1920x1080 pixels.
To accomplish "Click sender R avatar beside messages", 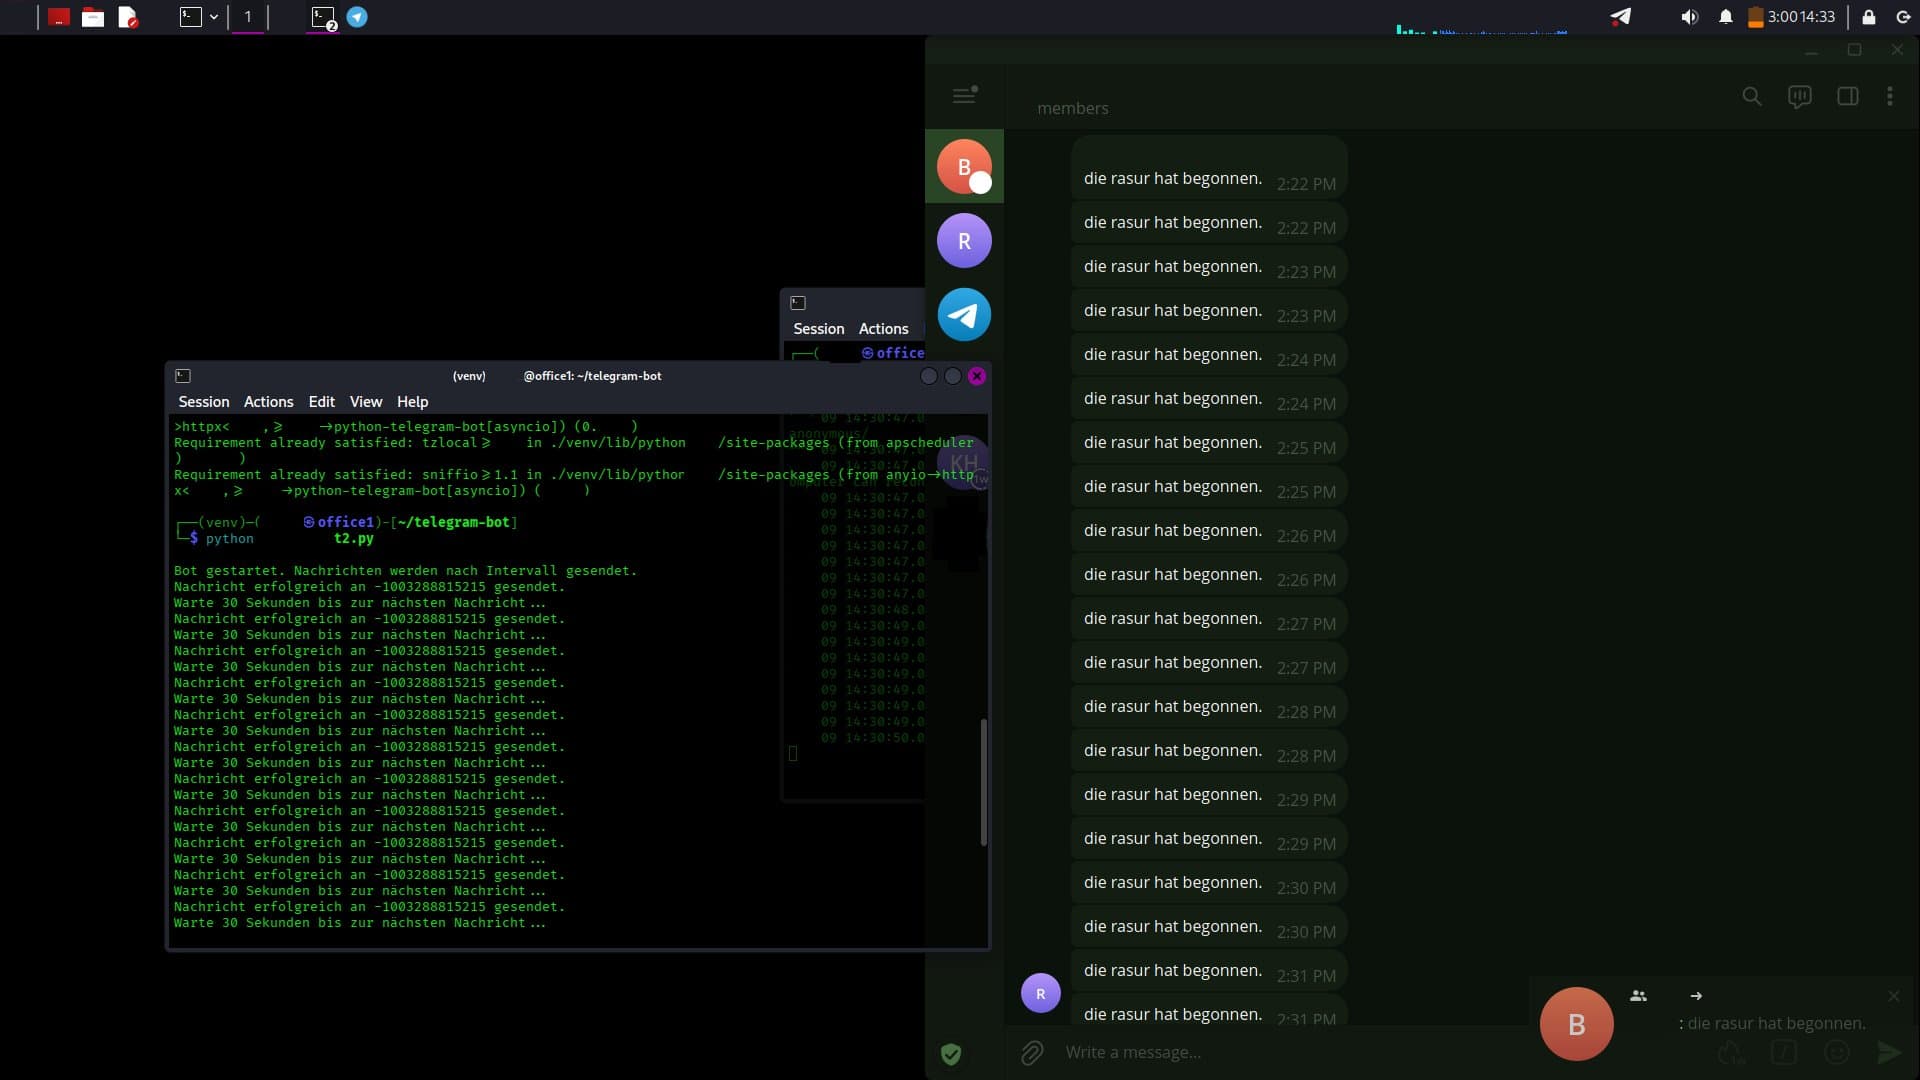I will point(1040,993).
